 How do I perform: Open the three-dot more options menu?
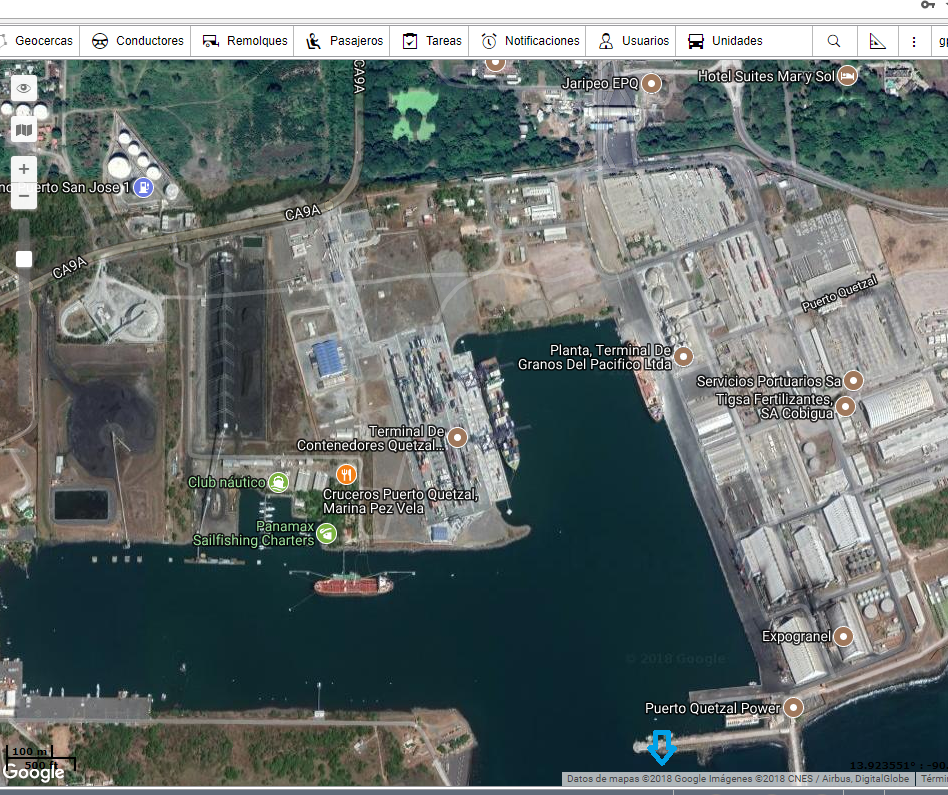[x=914, y=41]
